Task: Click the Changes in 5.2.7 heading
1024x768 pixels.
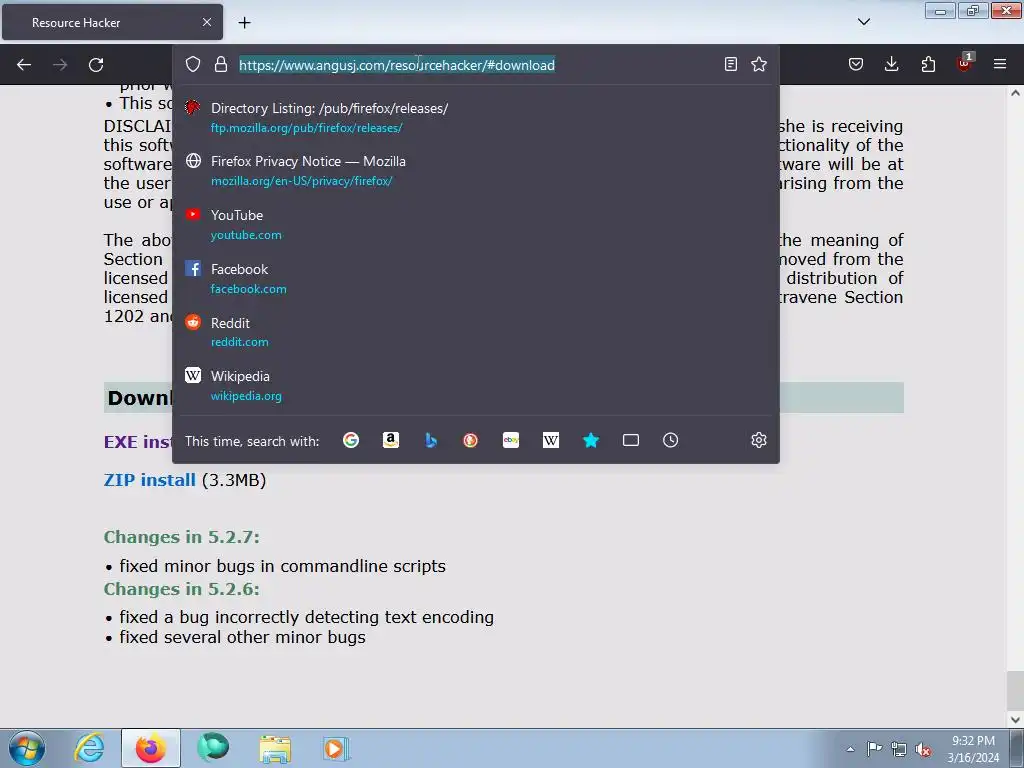Action: 182,537
